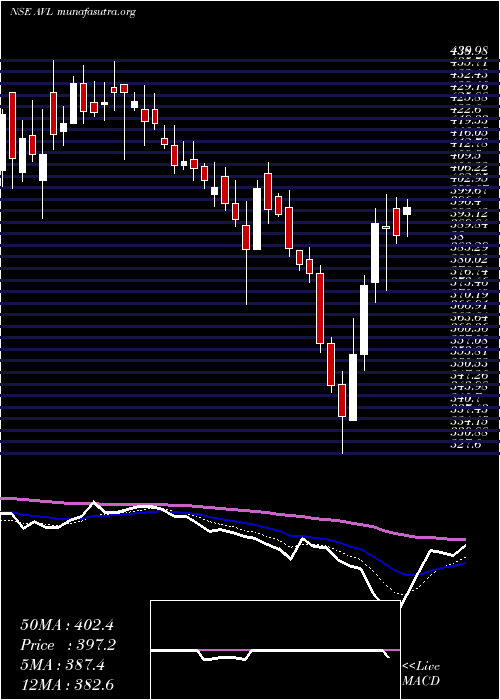The width and height of the screenshot is (500, 700).
Task: Click the 50MA : 402.4 readout
Action: tap(68, 624)
